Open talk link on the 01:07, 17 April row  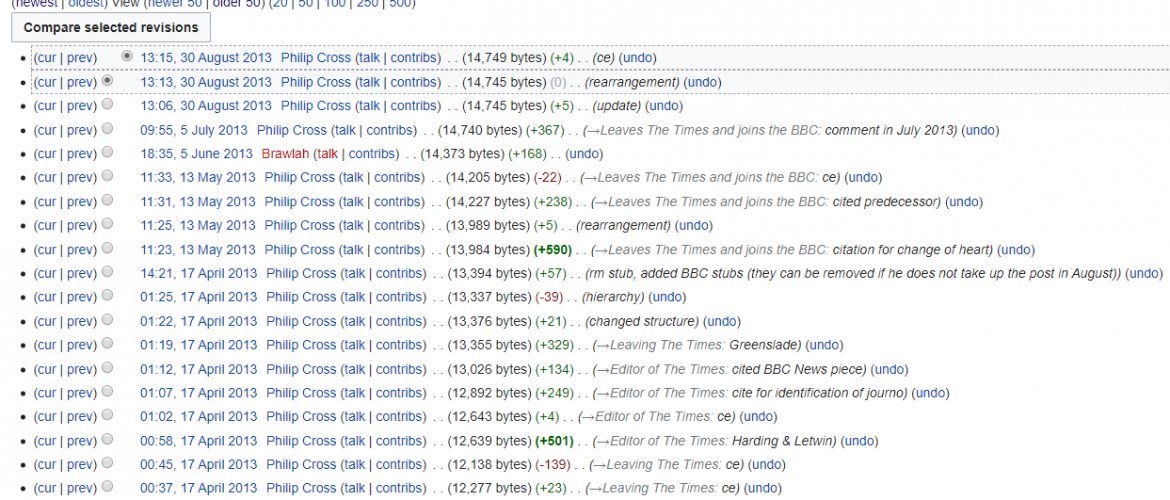tap(354, 393)
